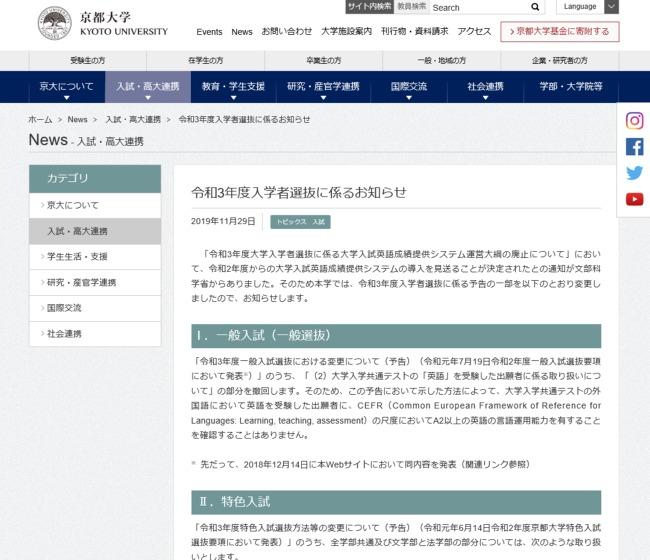650x560 pixels.
Task: Select 社会連携 in the category sidebar
Action: [95, 334]
